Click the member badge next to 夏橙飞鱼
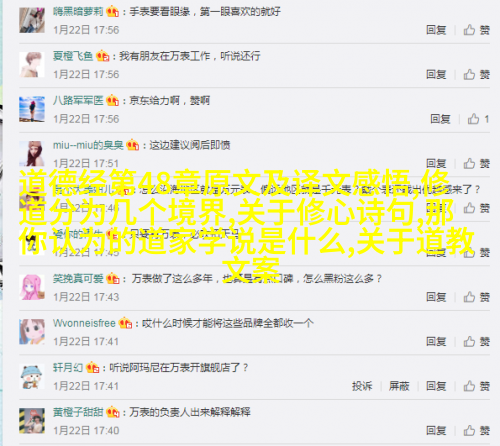Image resolution: width=500 pixels, height=446 pixels. (103, 56)
